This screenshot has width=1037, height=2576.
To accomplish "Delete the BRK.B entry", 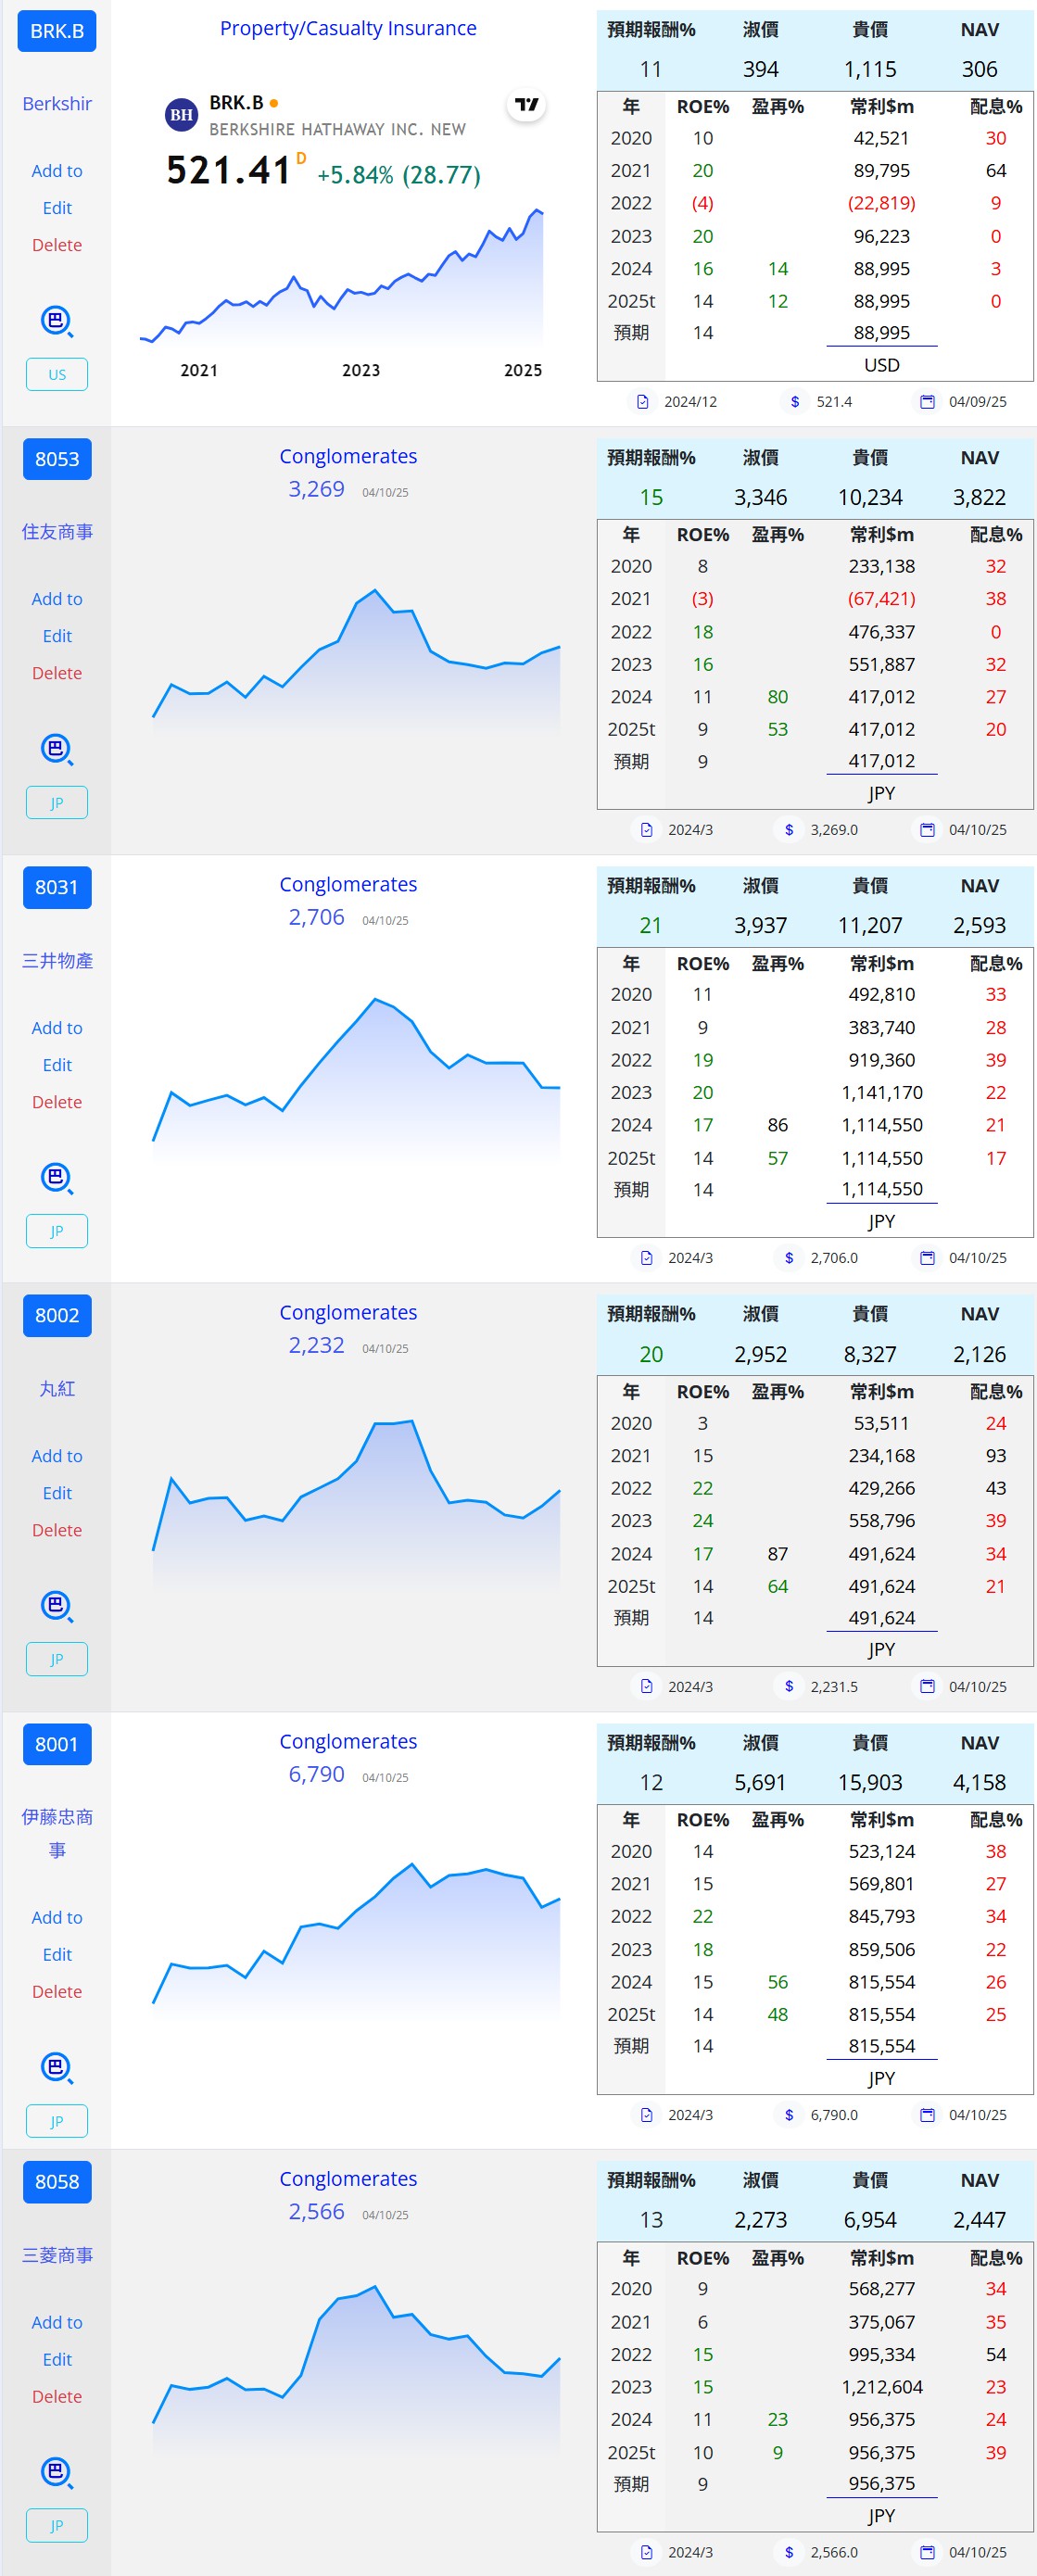I will pyautogui.click(x=57, y=245).
